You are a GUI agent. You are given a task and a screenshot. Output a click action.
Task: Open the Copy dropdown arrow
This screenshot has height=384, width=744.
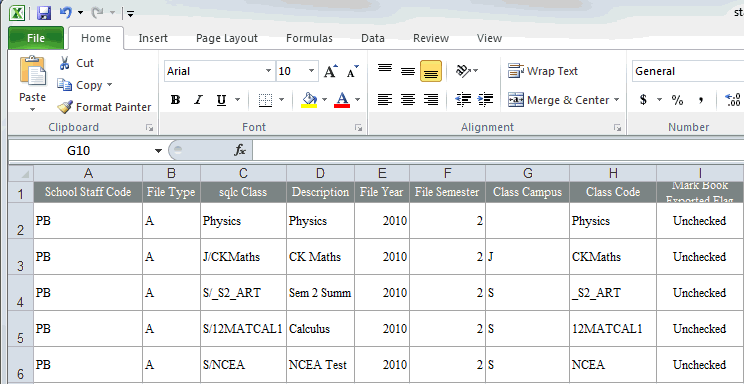coord(110,85)
